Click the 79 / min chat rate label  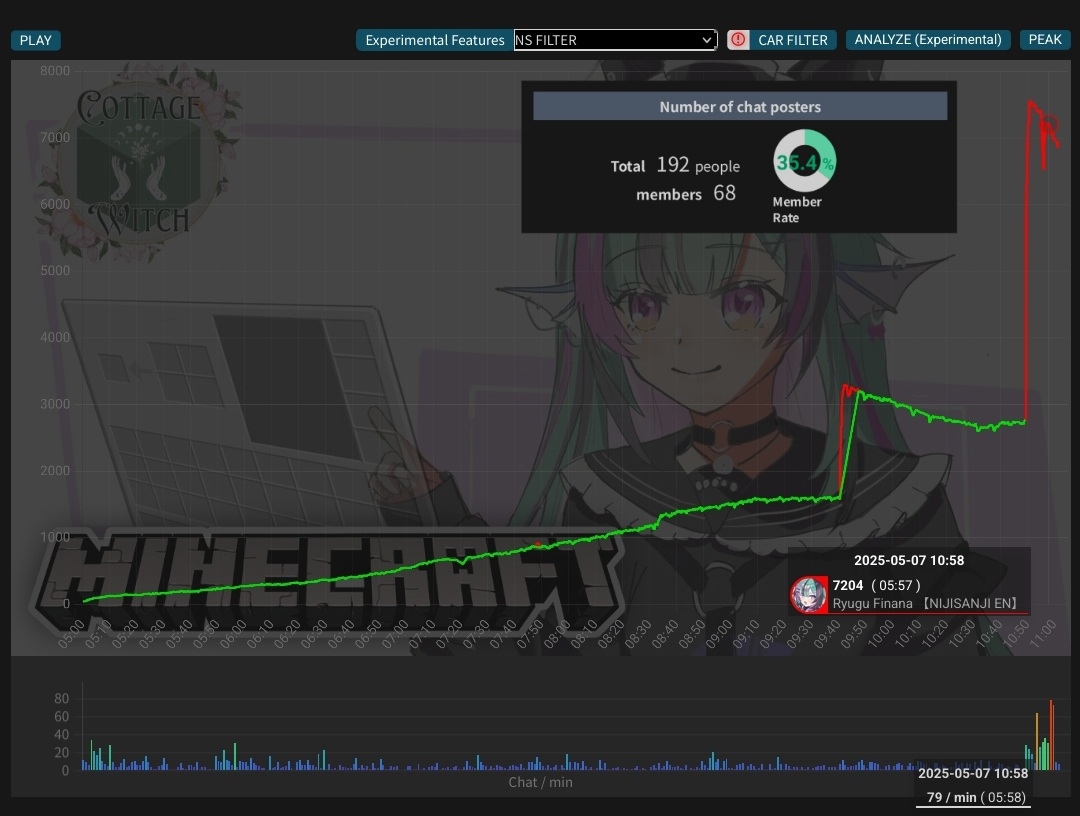click(976, 797)
